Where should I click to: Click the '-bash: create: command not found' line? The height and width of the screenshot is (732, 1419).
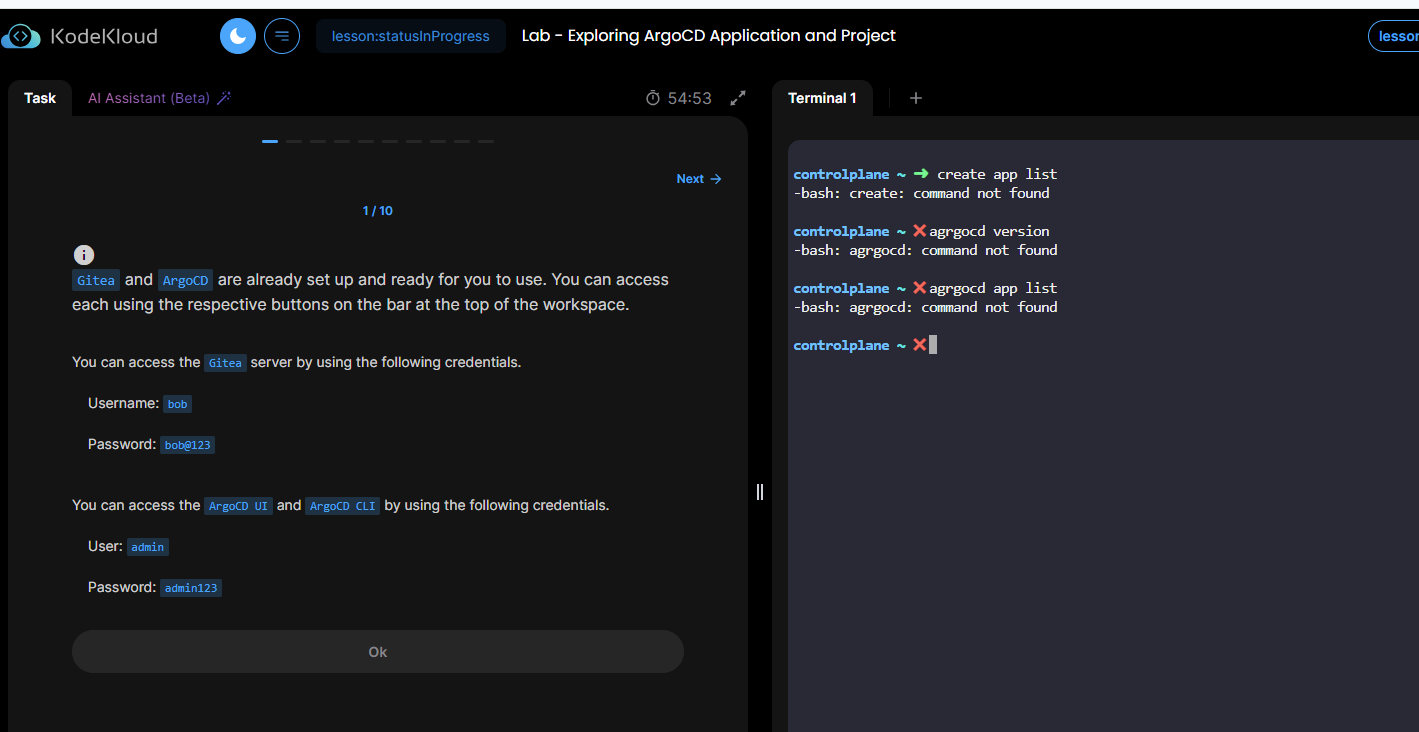[x=922, y=193]
